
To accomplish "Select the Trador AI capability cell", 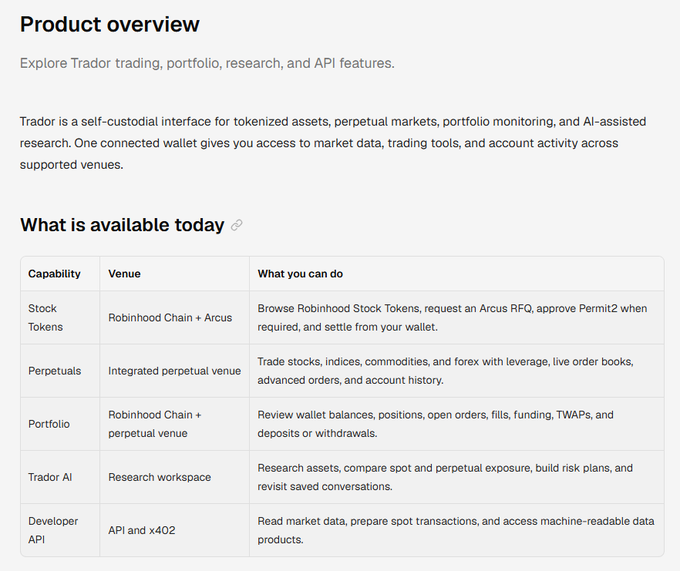I will [x=60, y=477].
